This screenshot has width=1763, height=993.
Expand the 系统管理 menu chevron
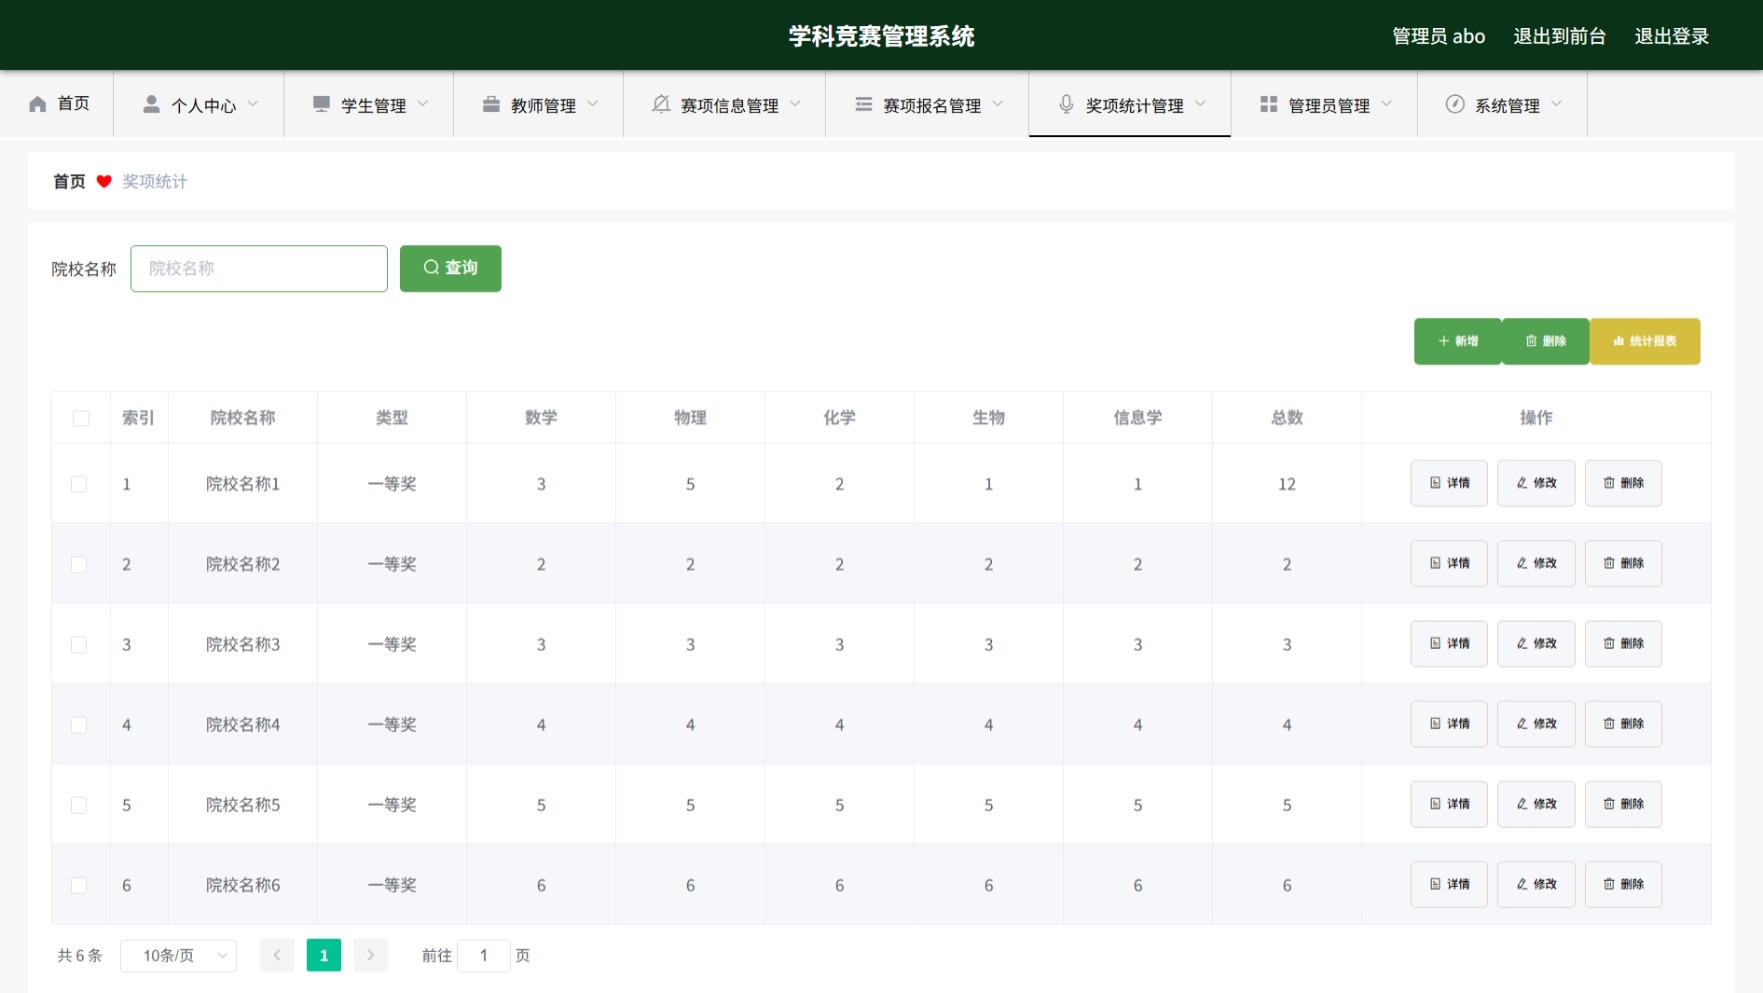(1557, 104)
